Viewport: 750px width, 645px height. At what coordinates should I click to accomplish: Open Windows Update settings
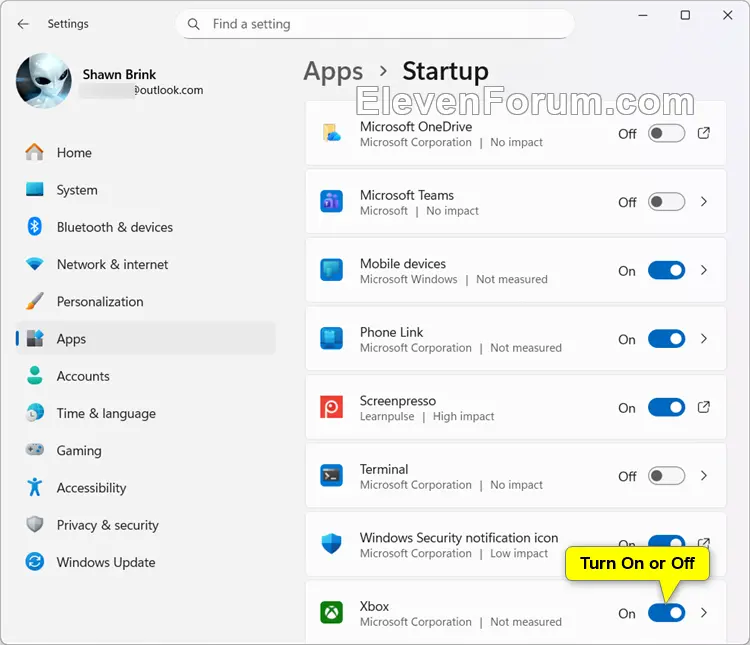point(146,562)
